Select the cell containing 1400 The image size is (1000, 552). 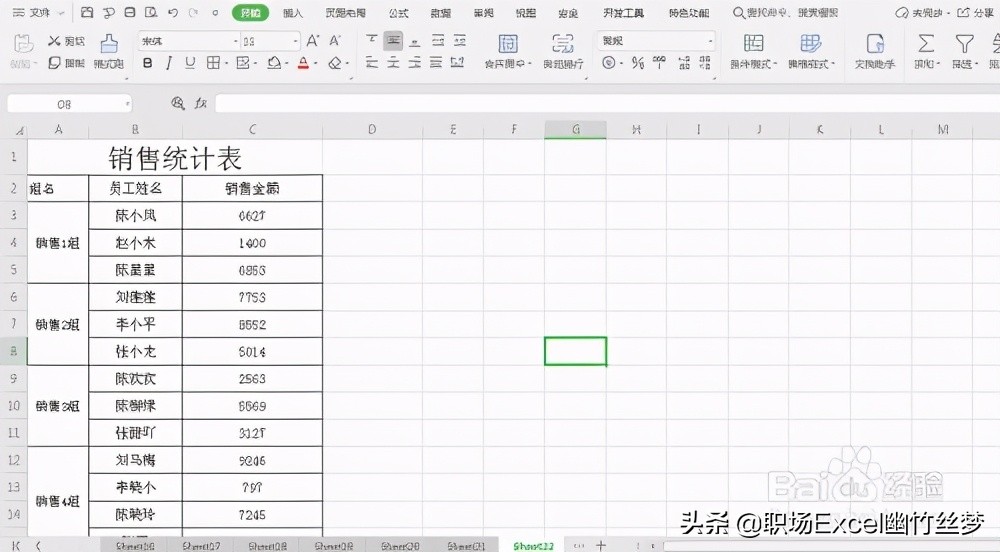pos(252,243)
